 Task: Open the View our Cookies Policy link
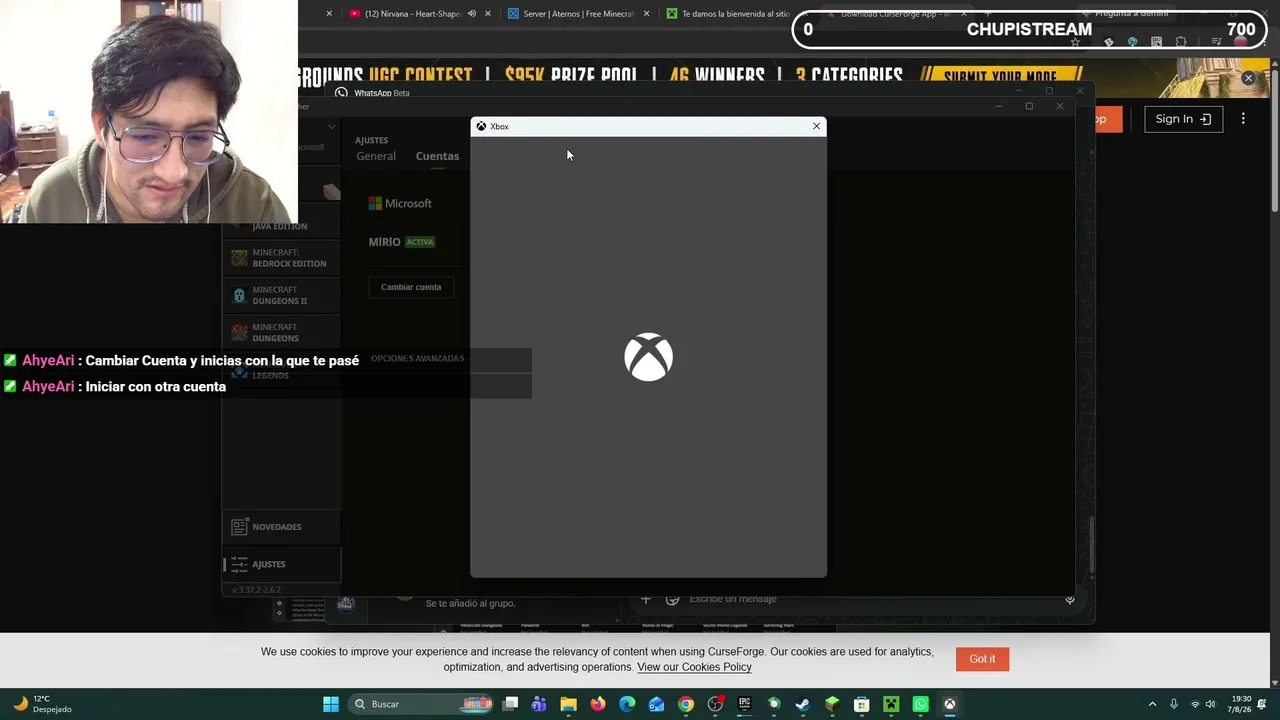694,667
